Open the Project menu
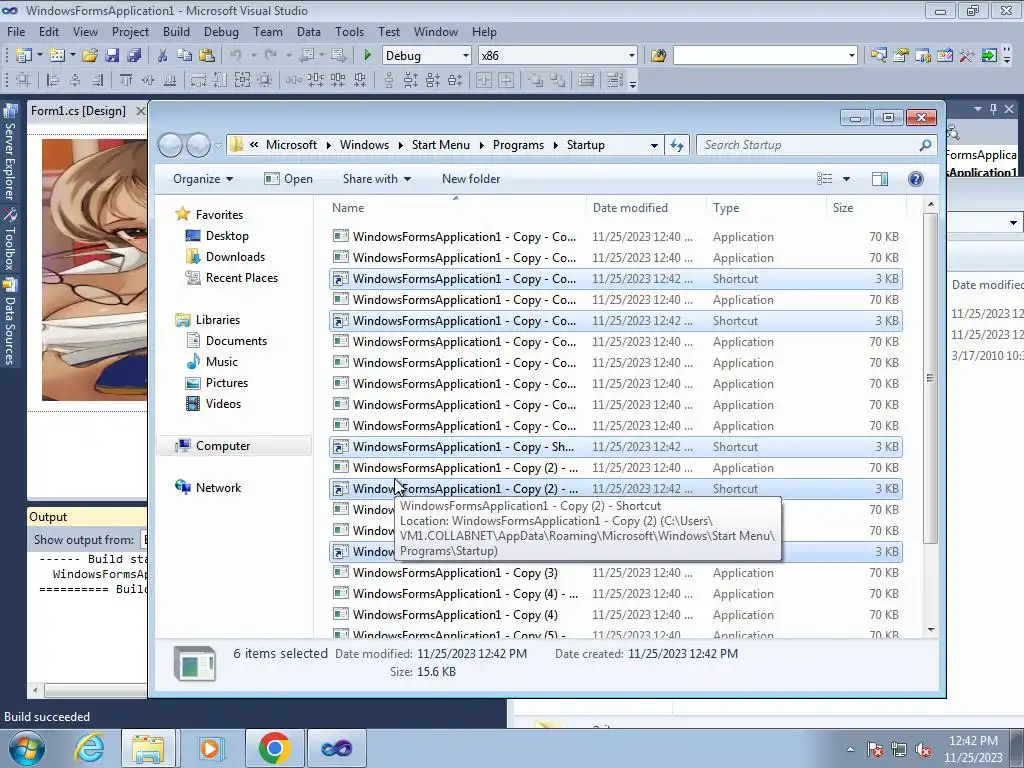 130,31
